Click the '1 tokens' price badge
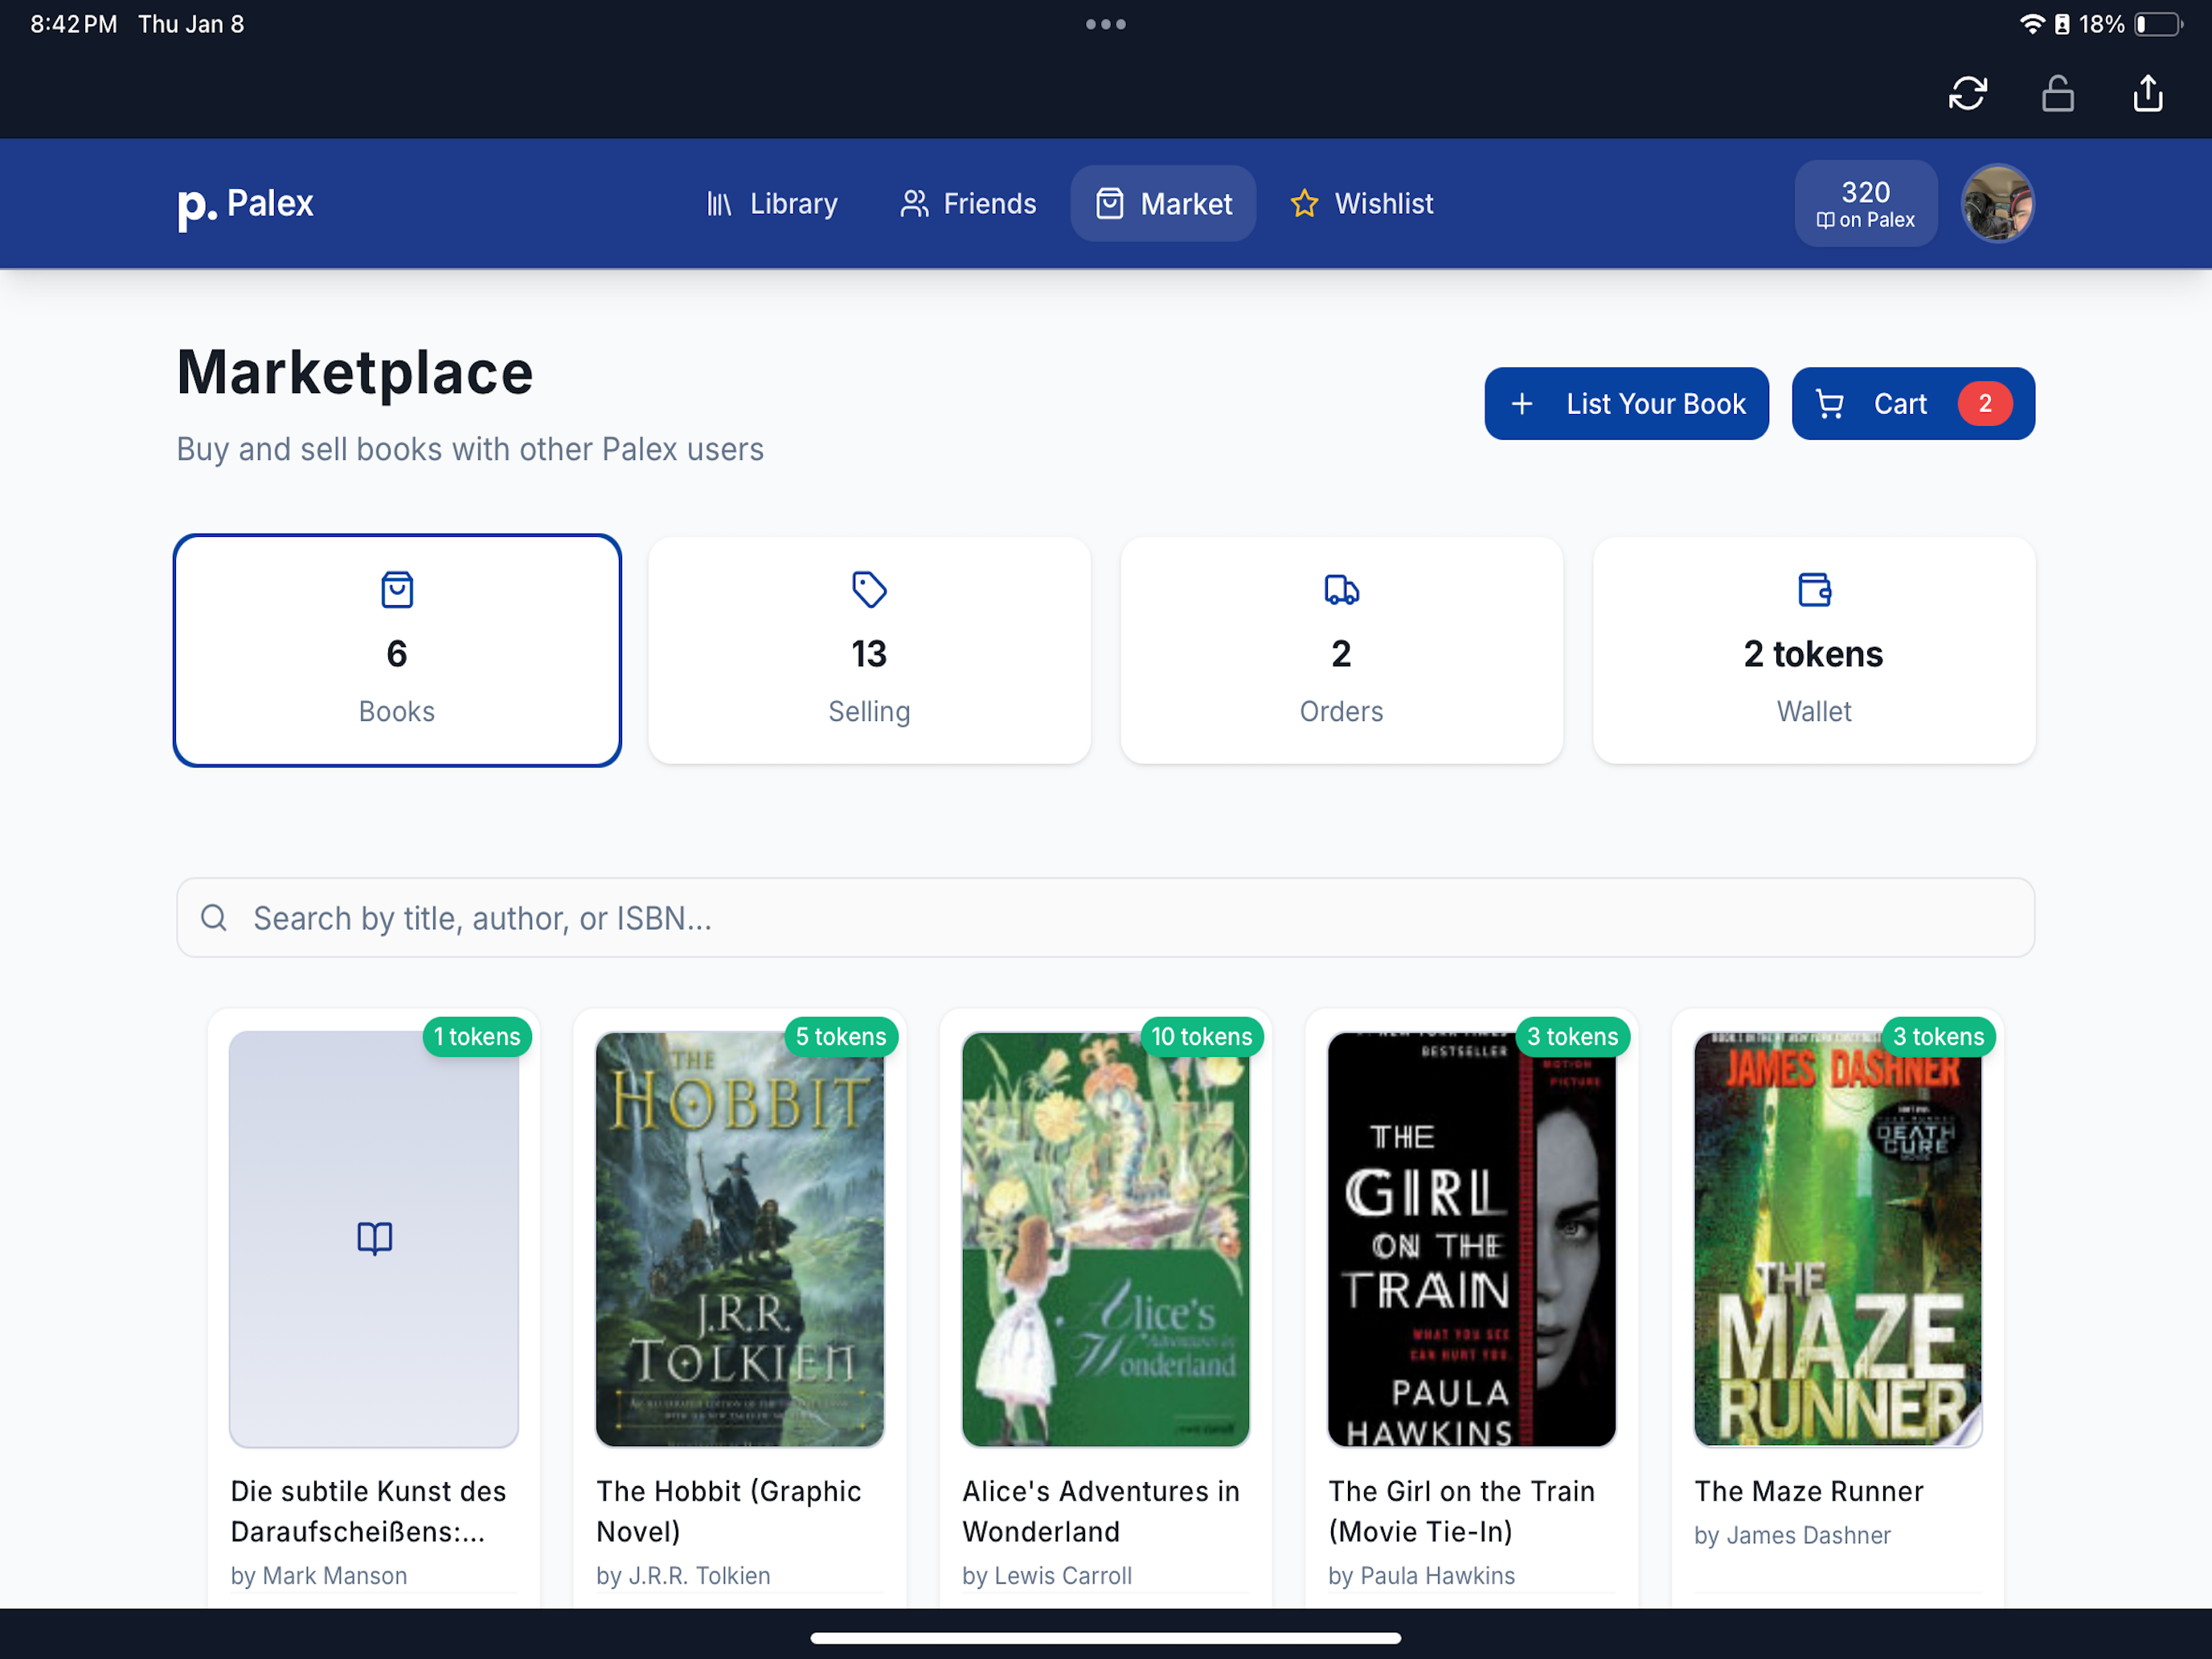2212x1659 pixels. tap(477, 1037)
